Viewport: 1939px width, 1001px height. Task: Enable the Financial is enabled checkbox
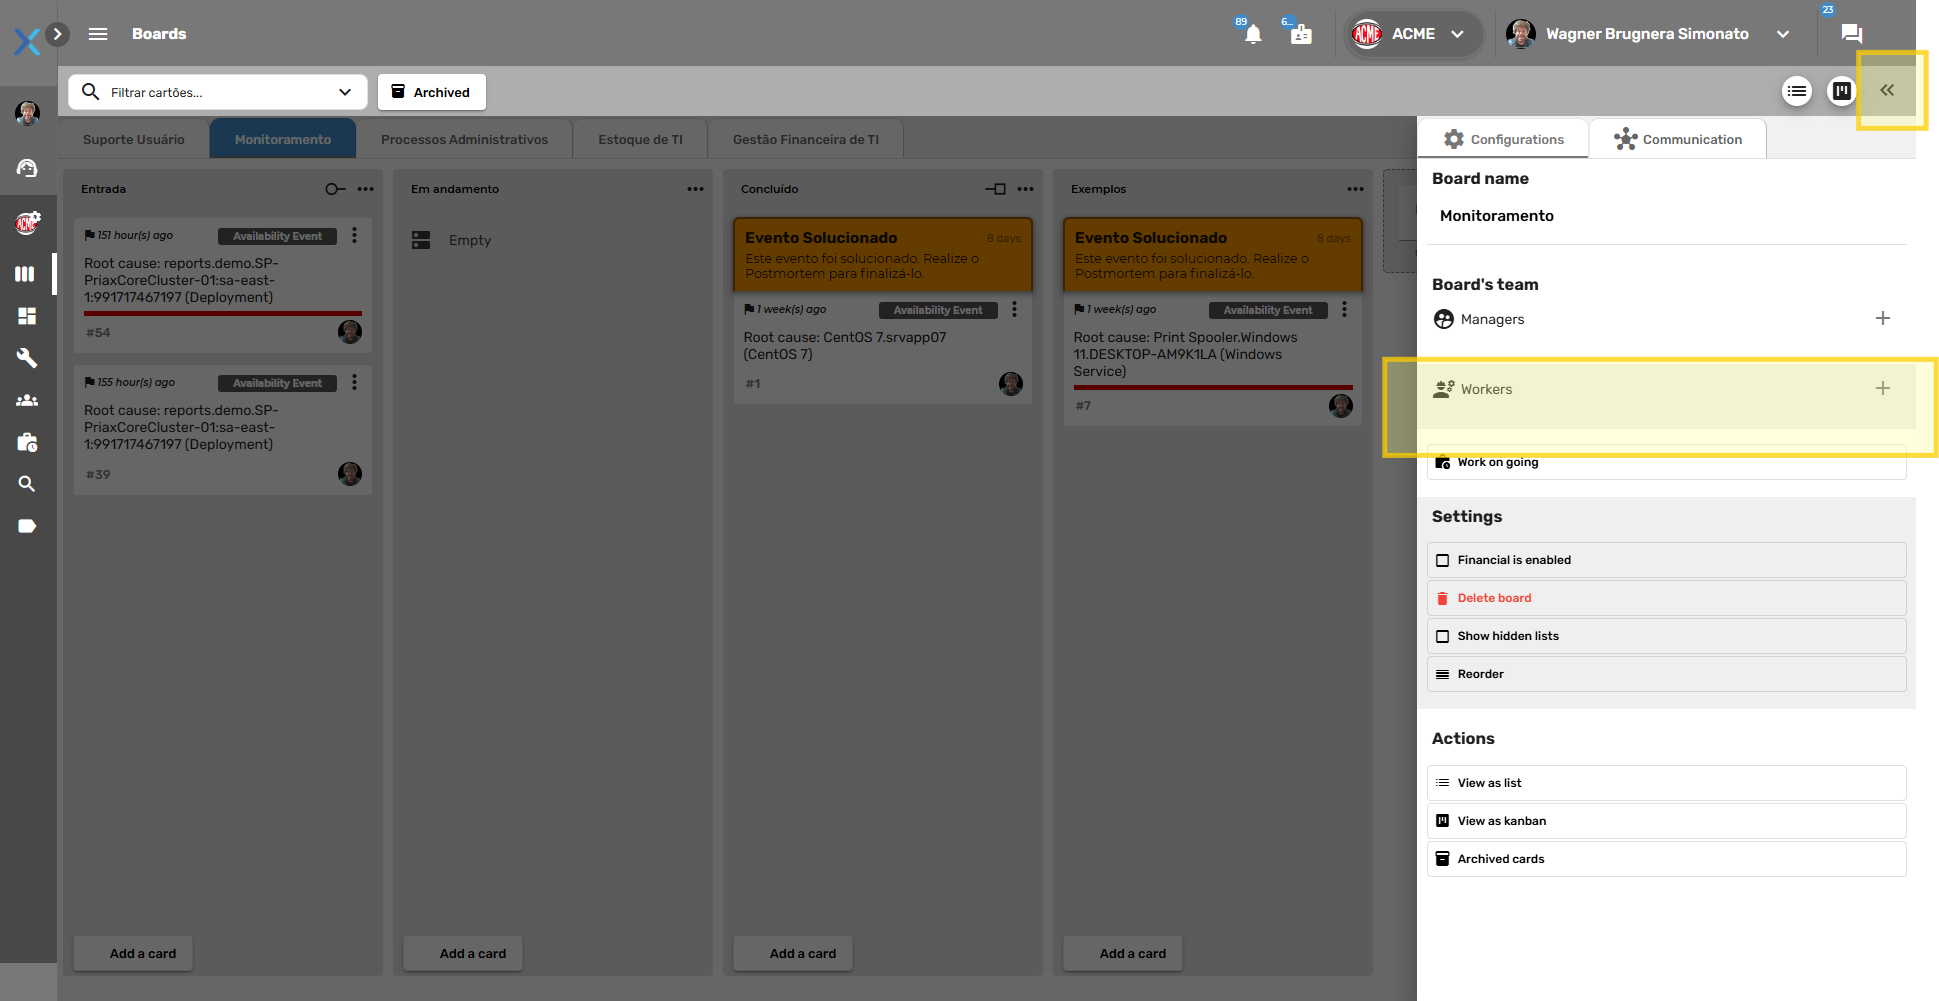click(x=1442, y=561)
